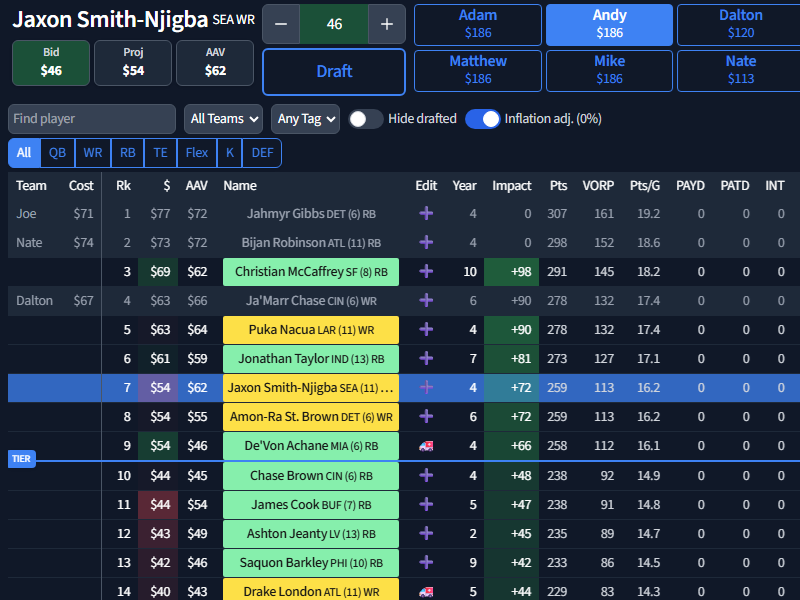This screenshot has width=800, height=600.
Task: Select the Jonathan Taylor name cell
Action: 311,359
